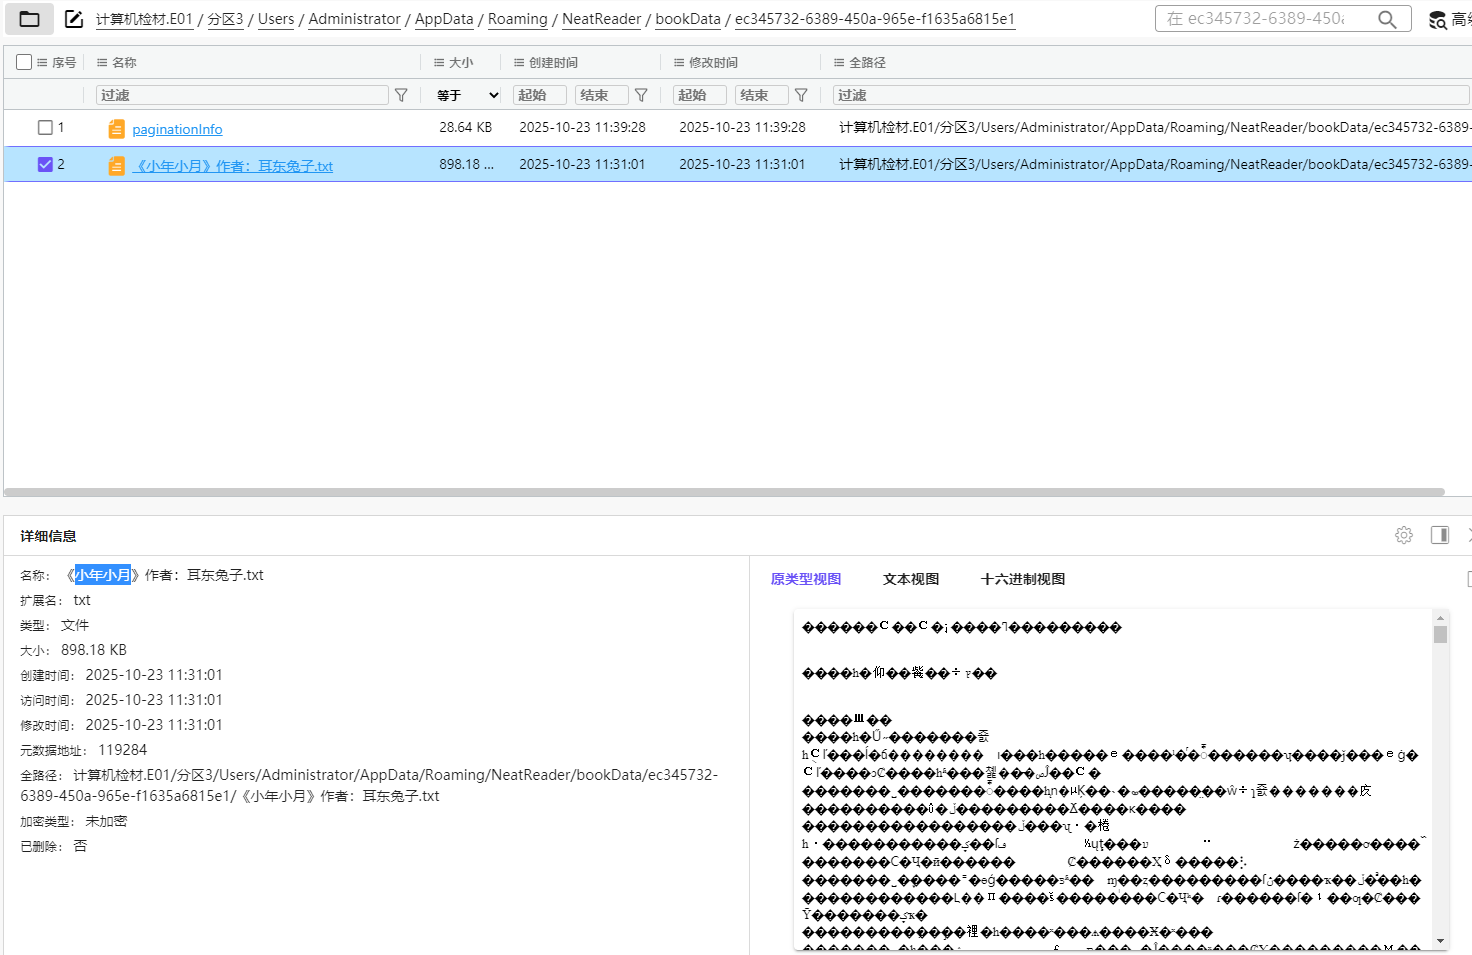Open the folder browser icon top-left
Image resolution: width=1472 pixels, height=955 pixels.
click(x=29, y=18)
